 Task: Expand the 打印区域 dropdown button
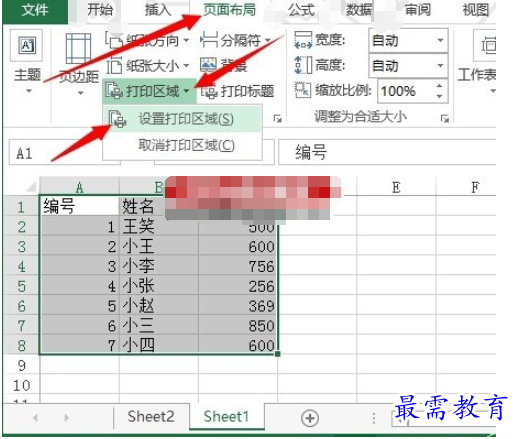pos(149,91)
